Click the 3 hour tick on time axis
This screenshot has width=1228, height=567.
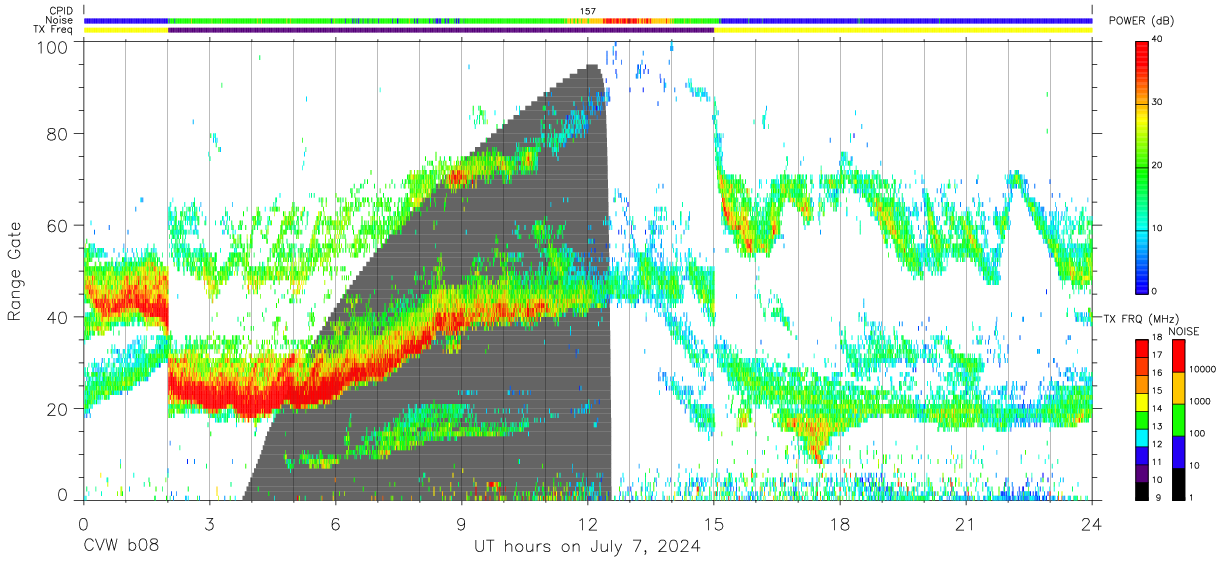coord(209,525)
